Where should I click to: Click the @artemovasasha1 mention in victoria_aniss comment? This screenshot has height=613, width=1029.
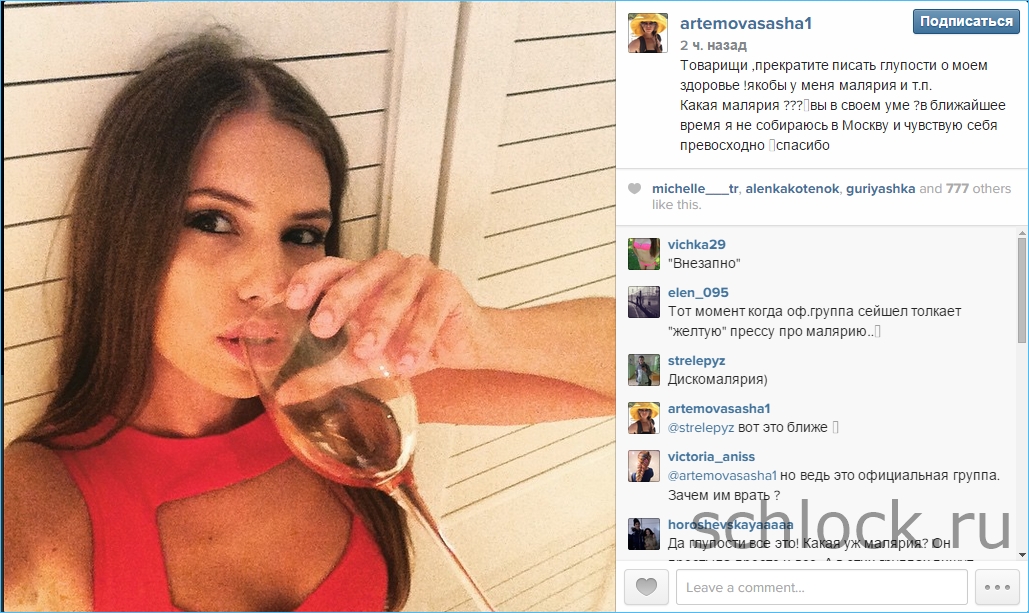pos(722,475)
